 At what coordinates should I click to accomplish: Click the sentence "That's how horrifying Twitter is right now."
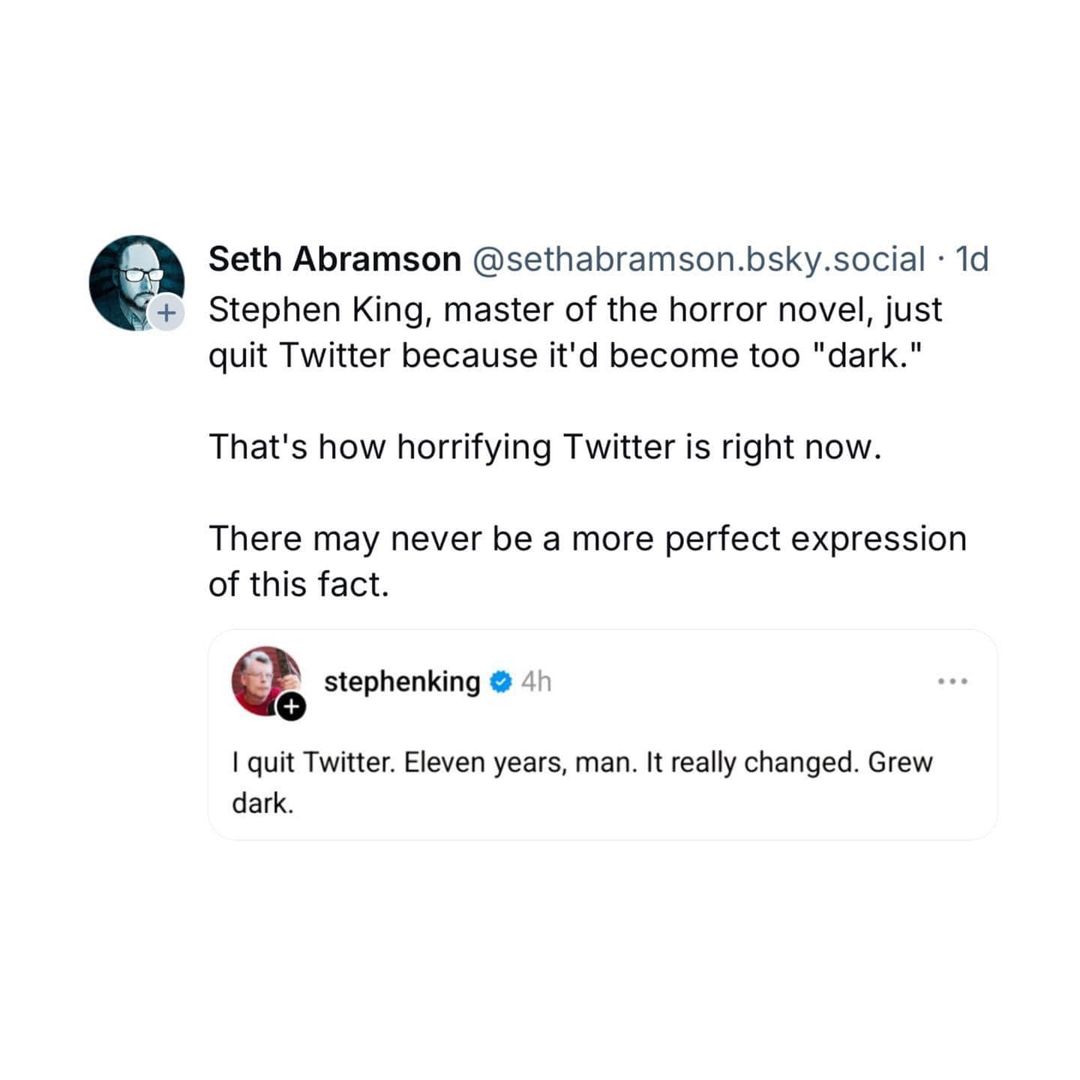545,446
